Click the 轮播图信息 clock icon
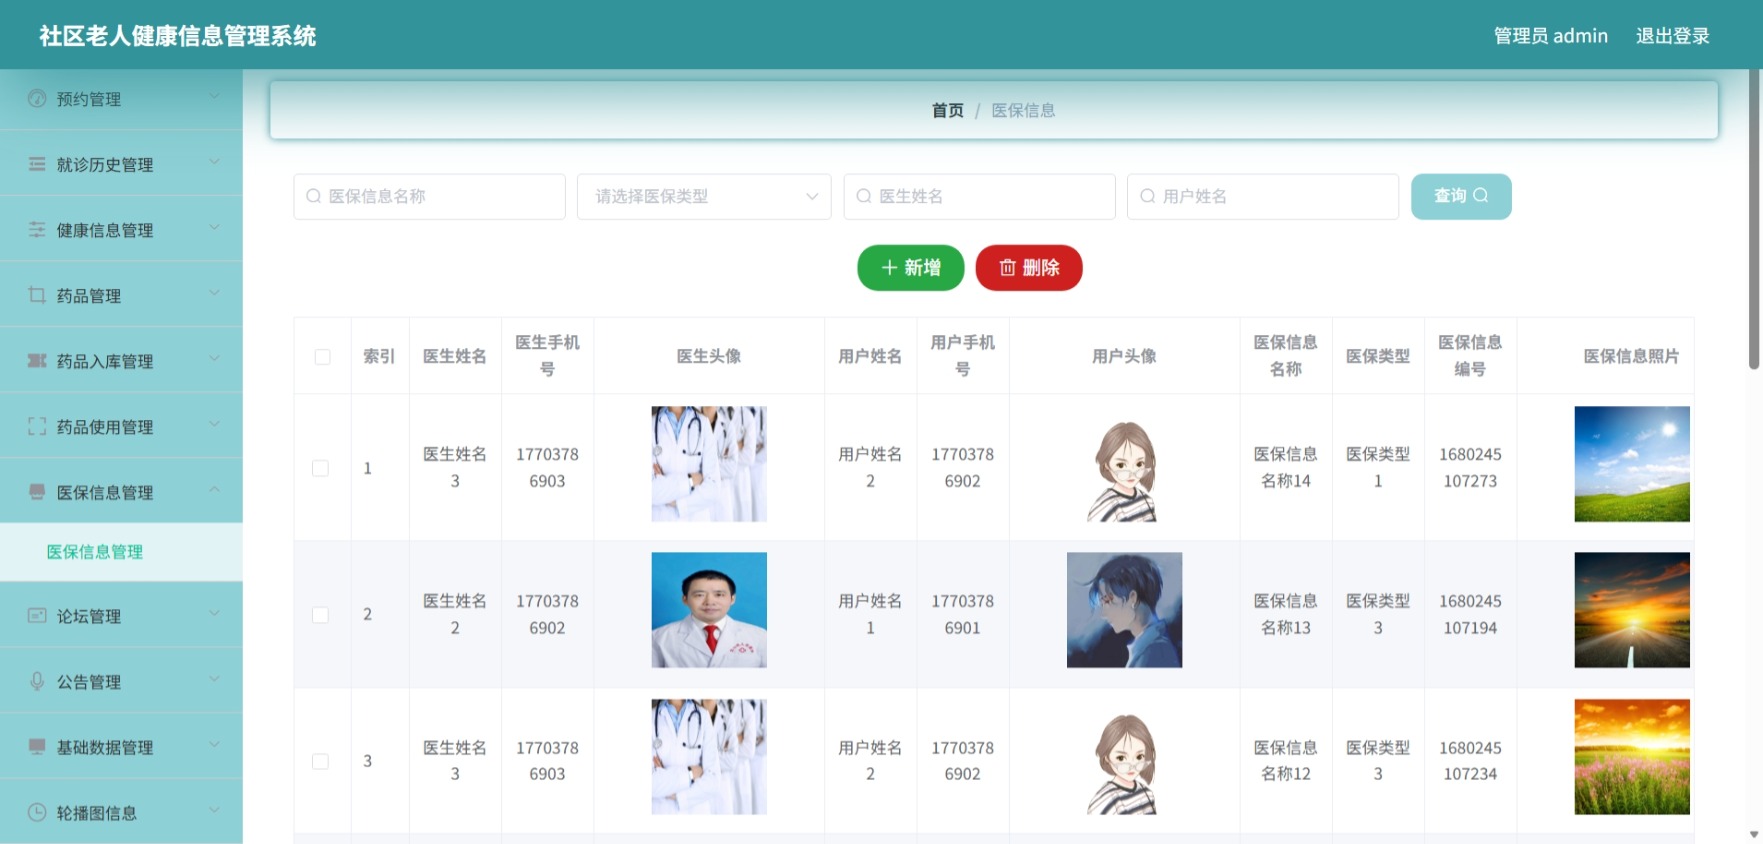1763x844 pixels. (x=37, y=812)
